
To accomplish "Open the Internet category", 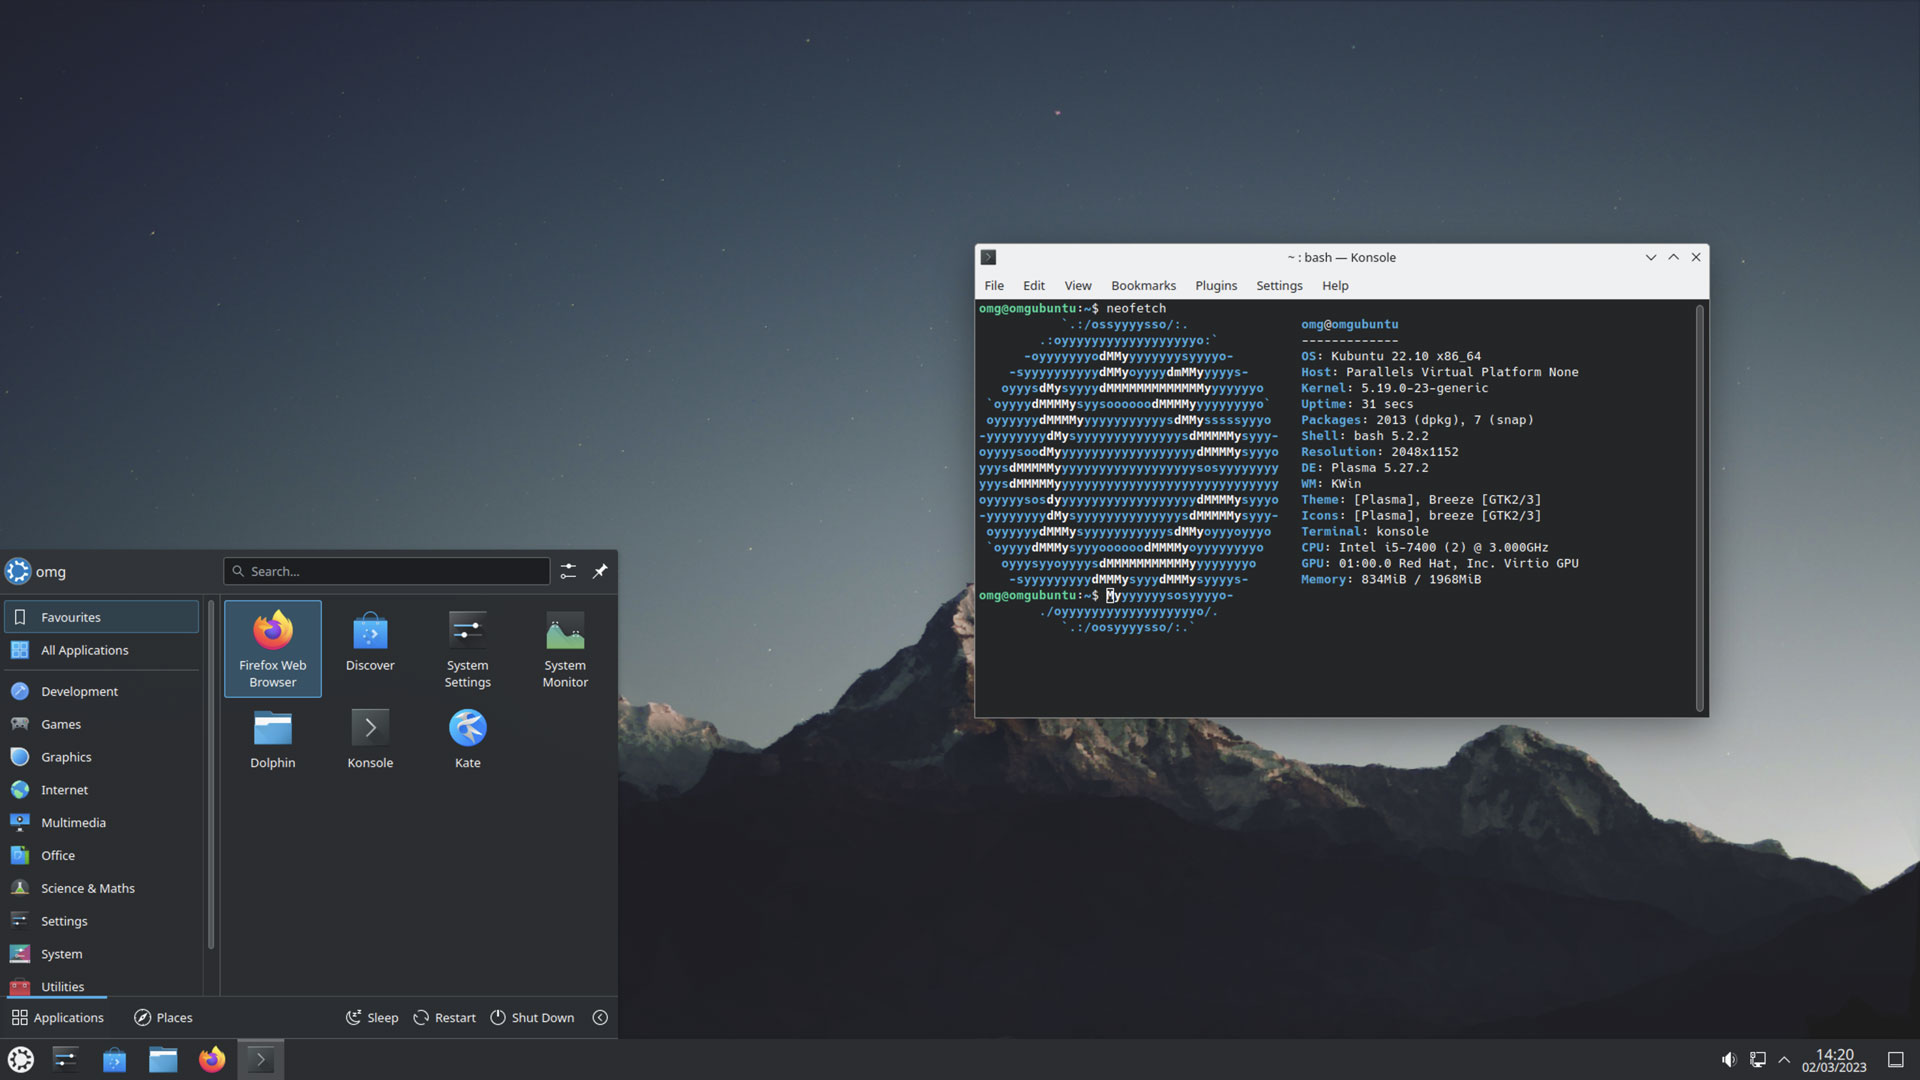I will point(101,790).
